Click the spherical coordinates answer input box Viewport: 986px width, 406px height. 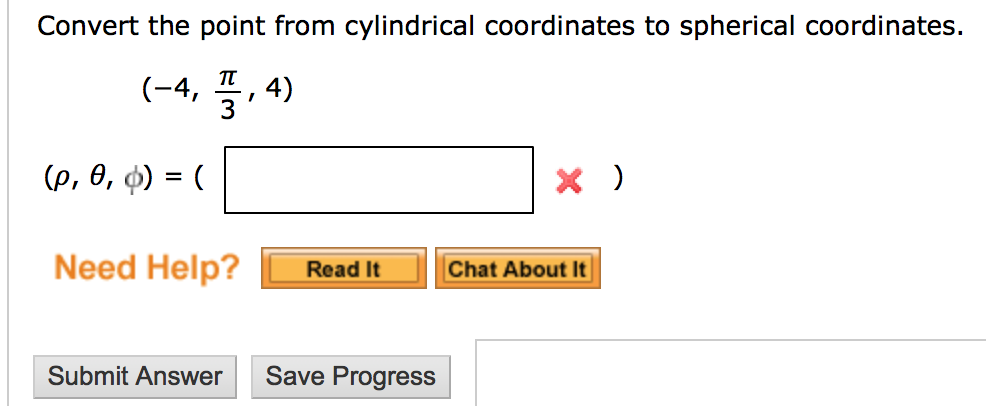coord(378,180)
